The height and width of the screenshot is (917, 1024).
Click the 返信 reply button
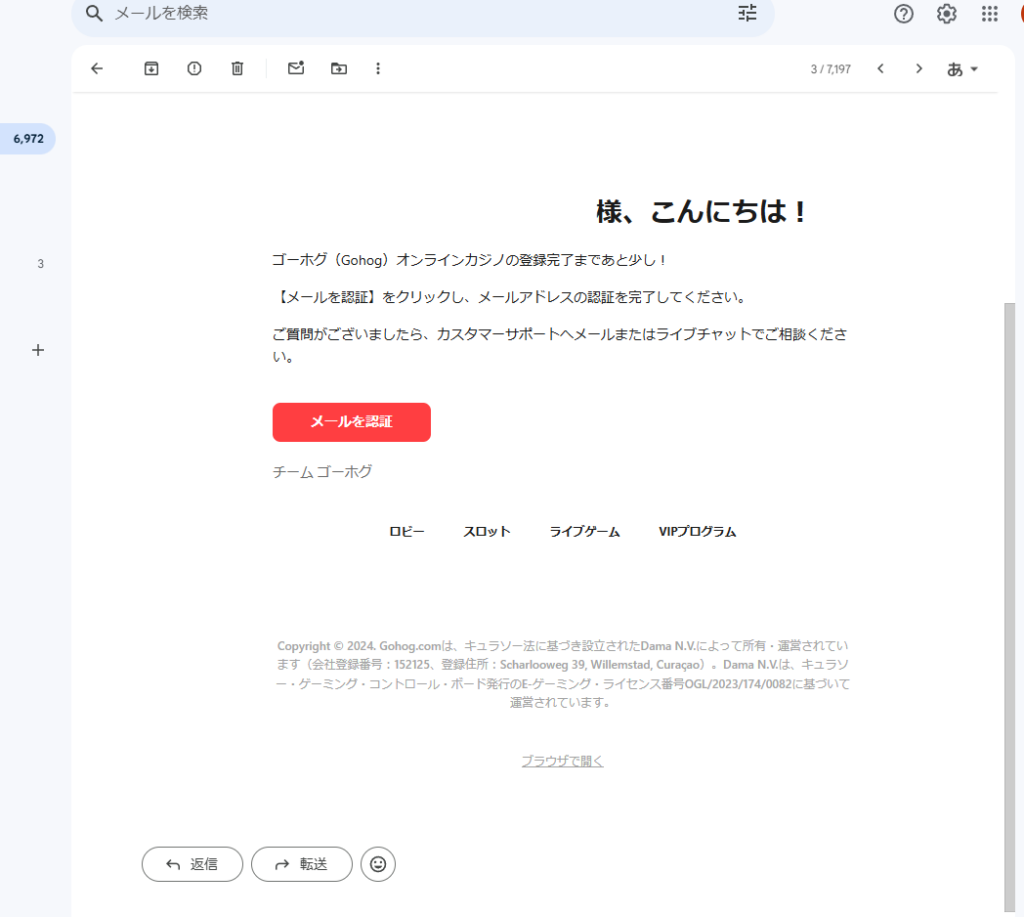(x=192, y=864)
